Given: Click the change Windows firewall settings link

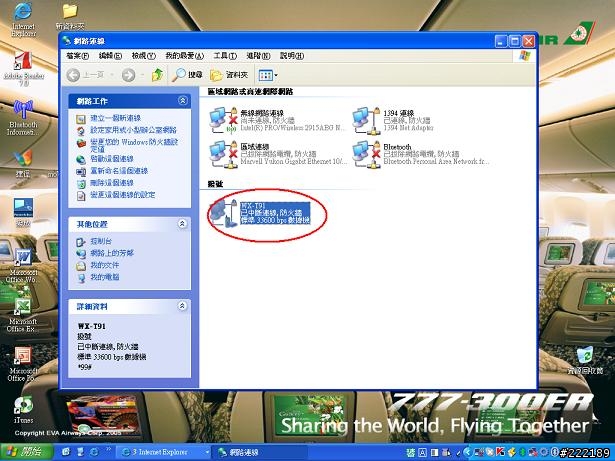Looking at the screenshot, I should (134, 145).
